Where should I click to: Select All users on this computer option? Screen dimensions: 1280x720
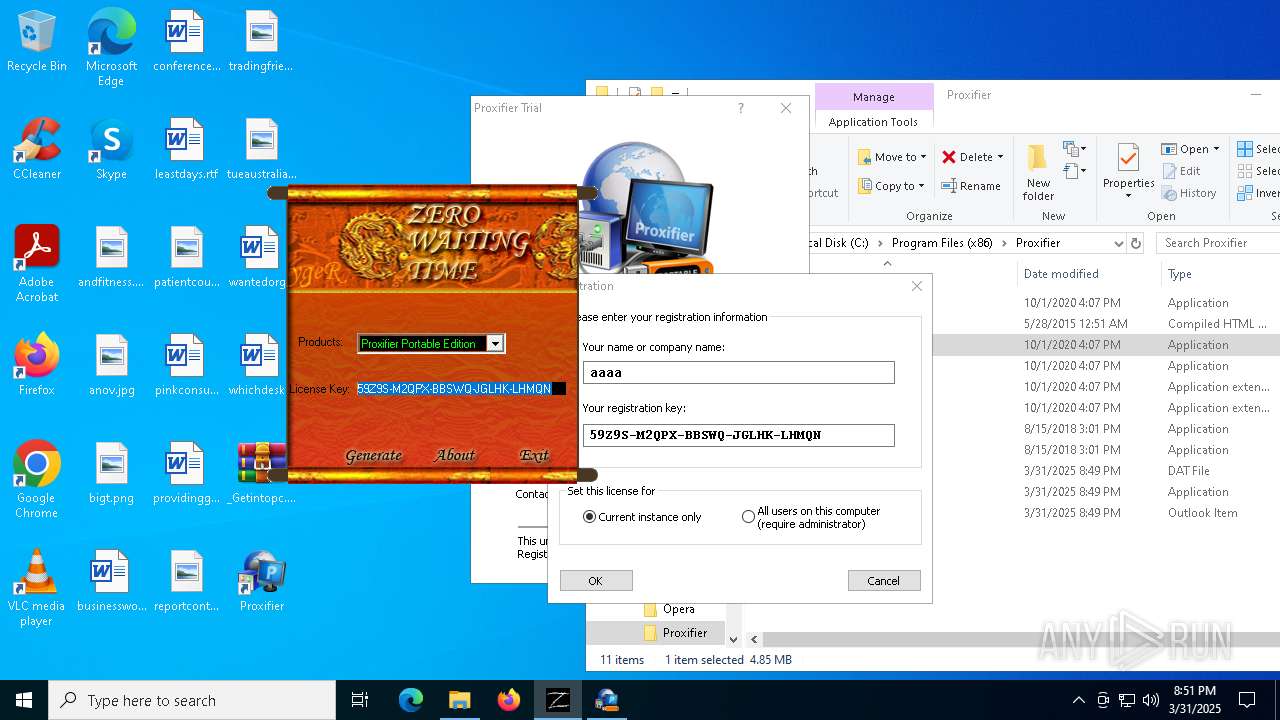[x=748, y=517]
